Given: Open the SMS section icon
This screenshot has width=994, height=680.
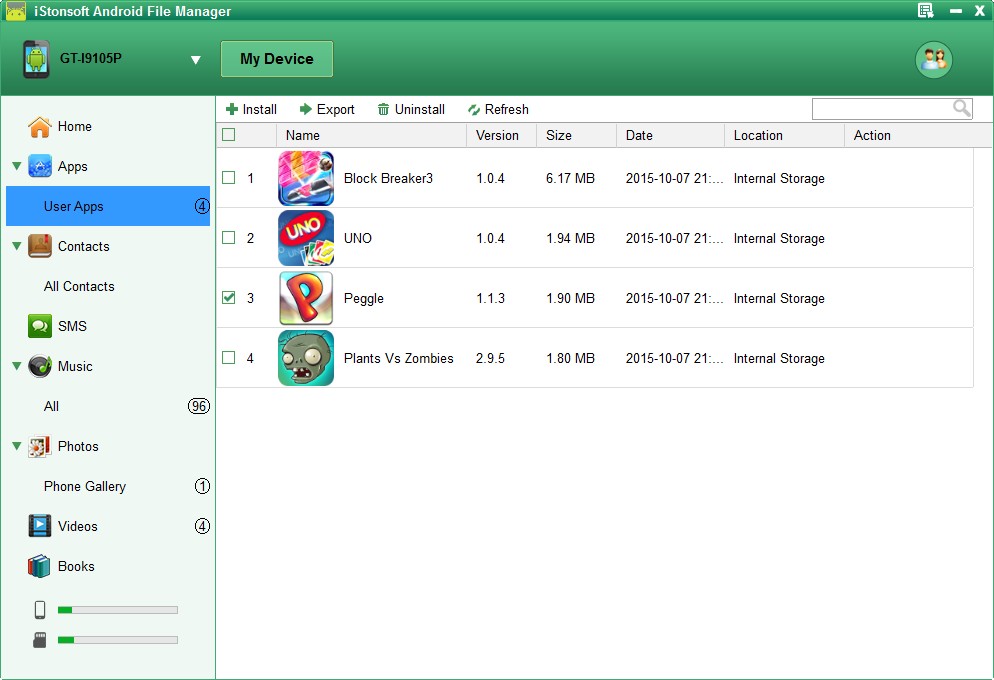Looking at the screenshot, I should click(x=39, y=326).
